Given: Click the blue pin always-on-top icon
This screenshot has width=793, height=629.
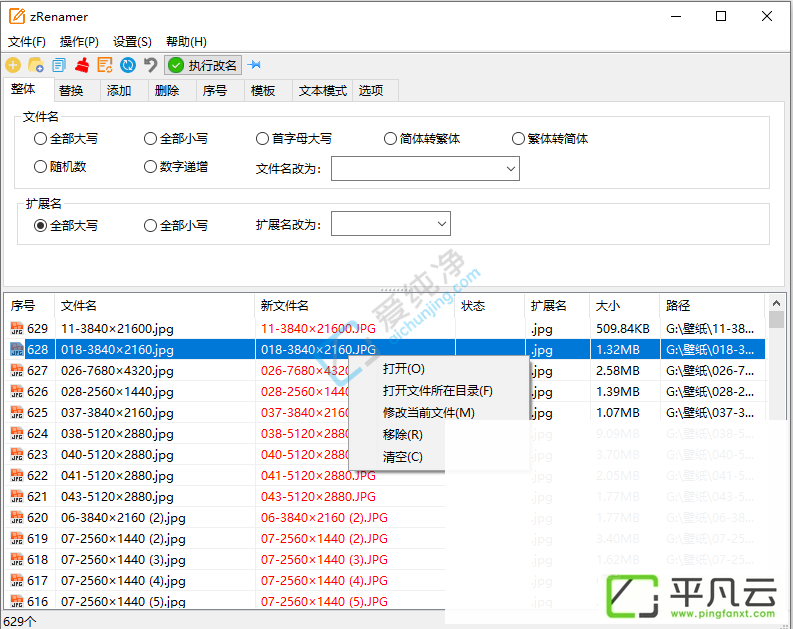Looking at the screenshot, I should pos(254,65).
